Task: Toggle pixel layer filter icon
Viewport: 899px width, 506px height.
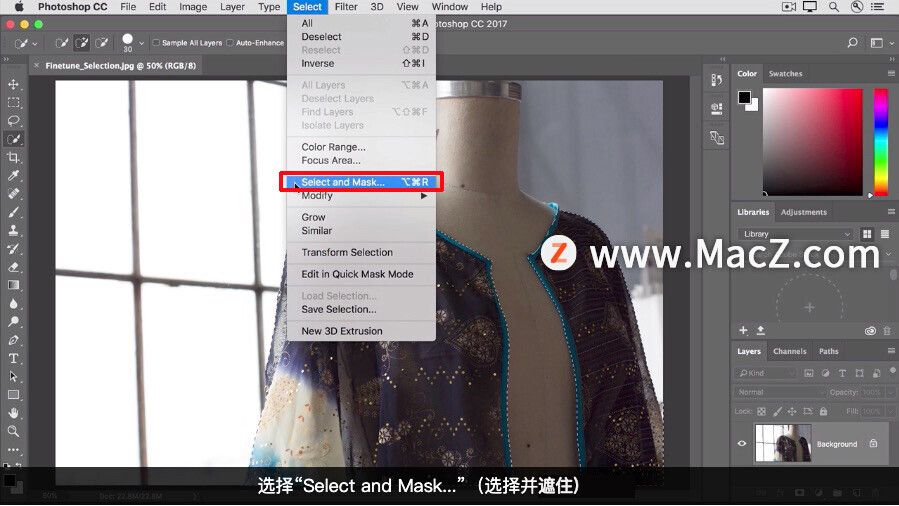Action: [808, 373]
